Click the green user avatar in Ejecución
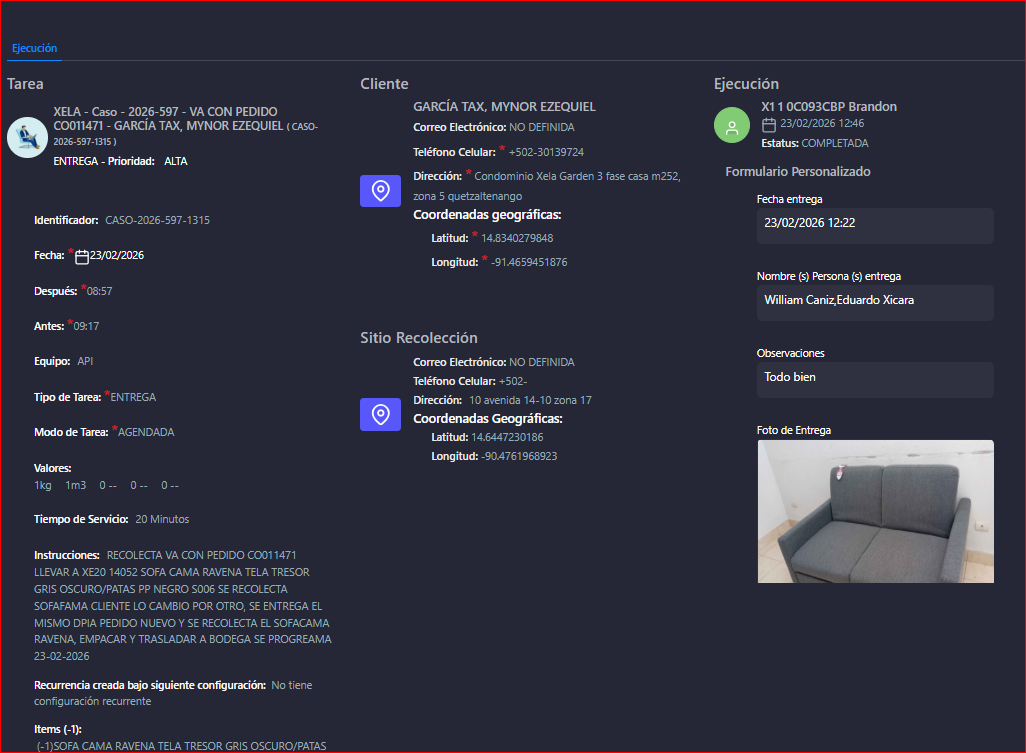1026x753 pixels. tap(732, 125)
